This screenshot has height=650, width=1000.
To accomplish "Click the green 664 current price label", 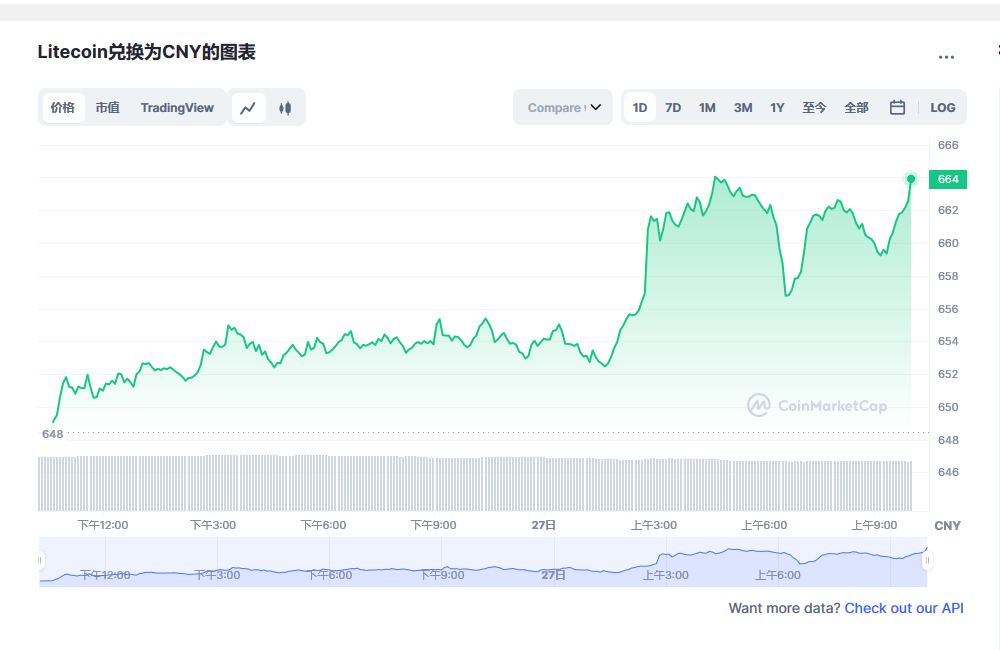I will coord(948,179).
